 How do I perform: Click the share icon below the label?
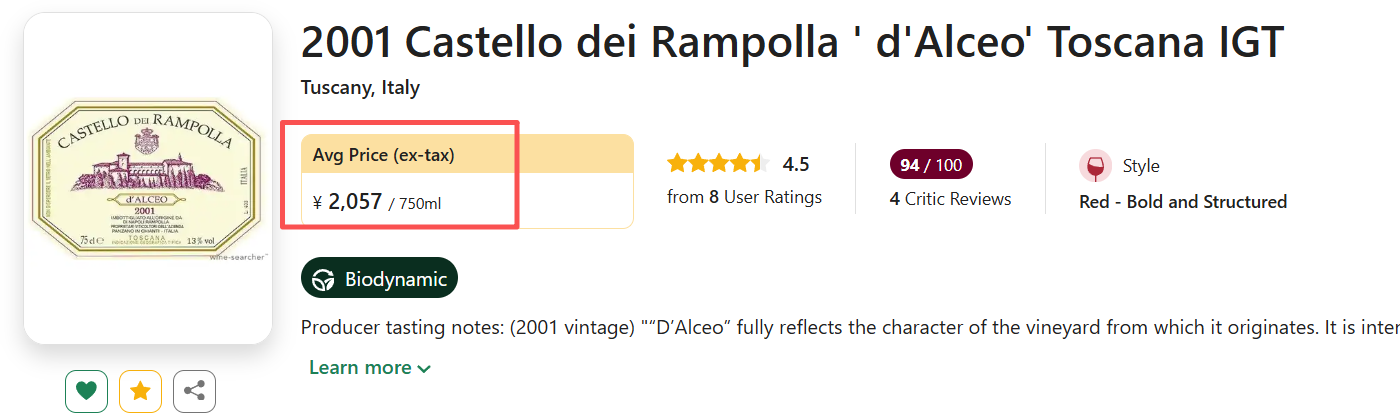194,391
